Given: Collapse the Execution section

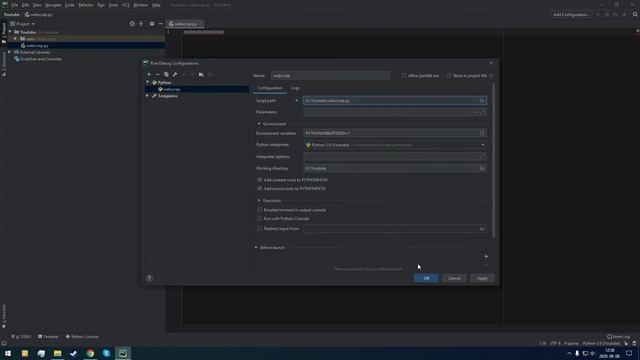Looking at the screenshot, I should point(259,200).
